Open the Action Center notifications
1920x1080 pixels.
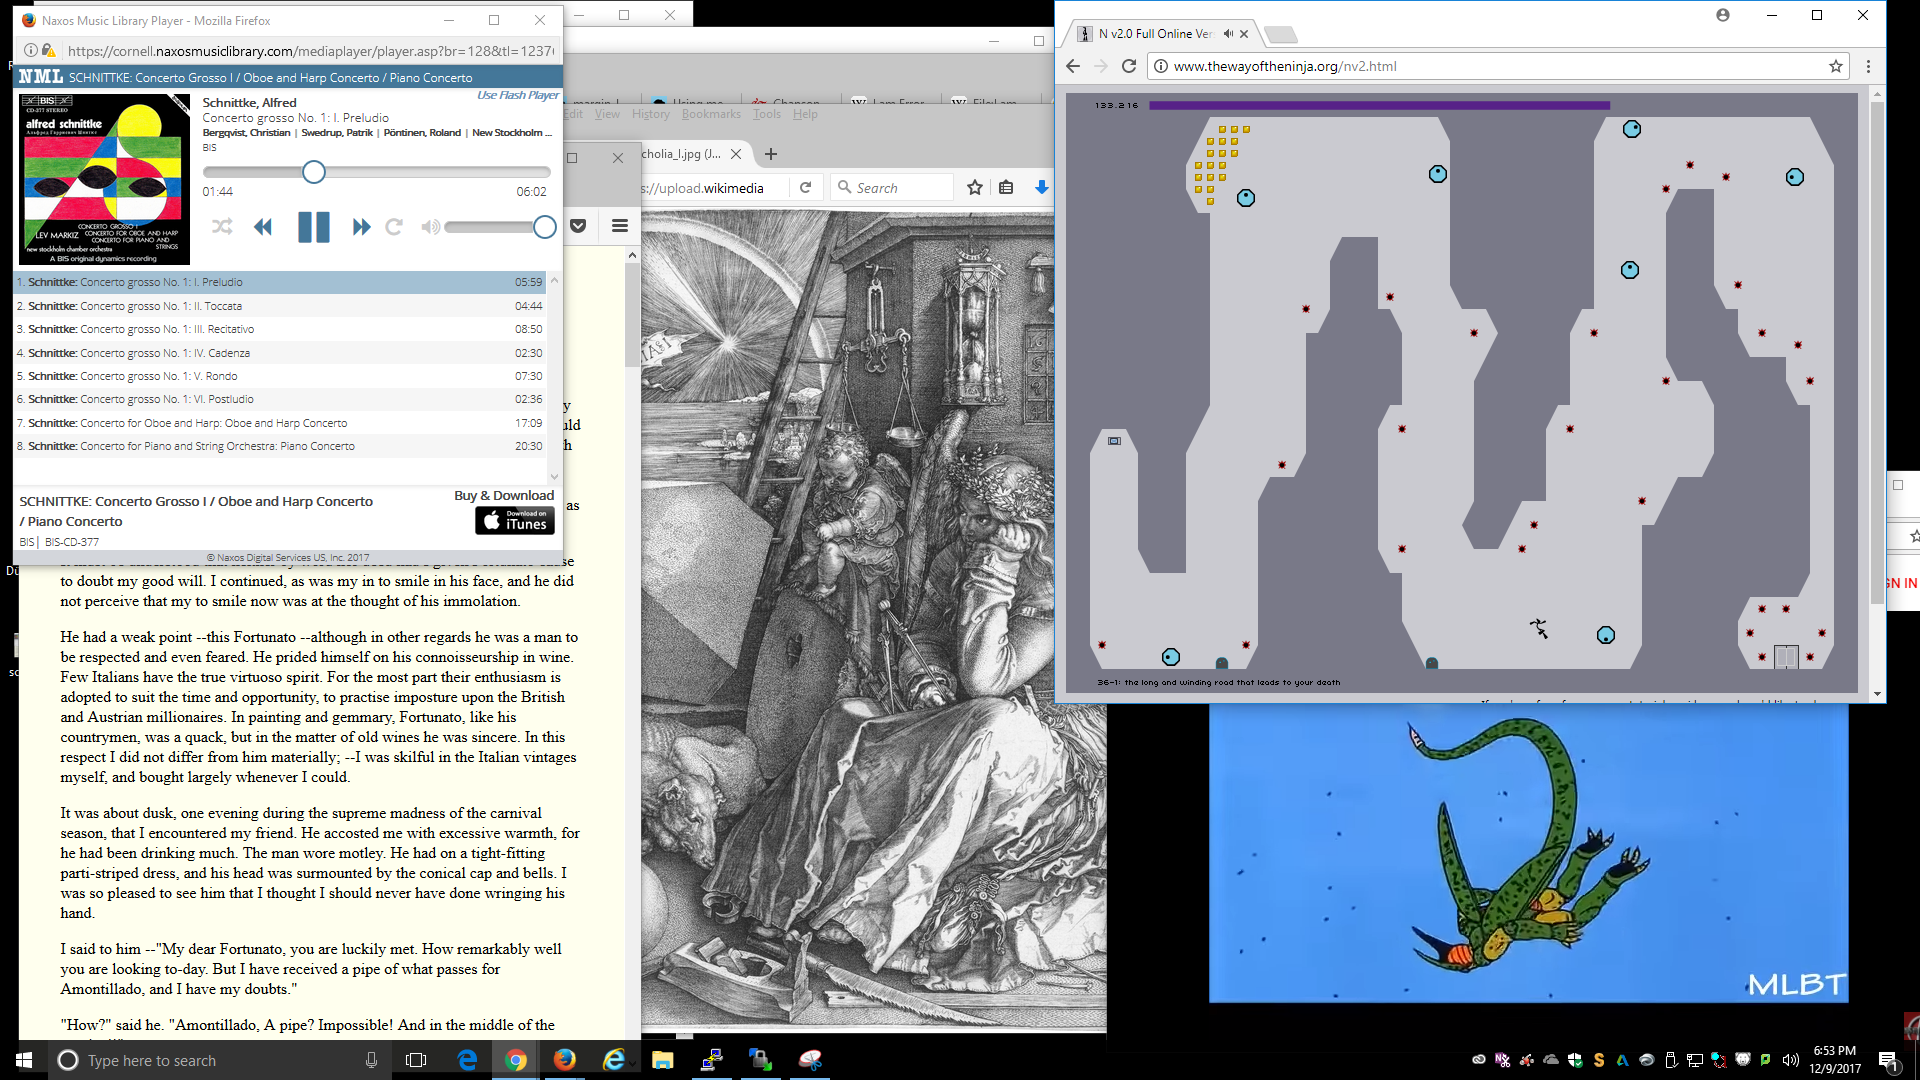[x=1888, y=1061]
